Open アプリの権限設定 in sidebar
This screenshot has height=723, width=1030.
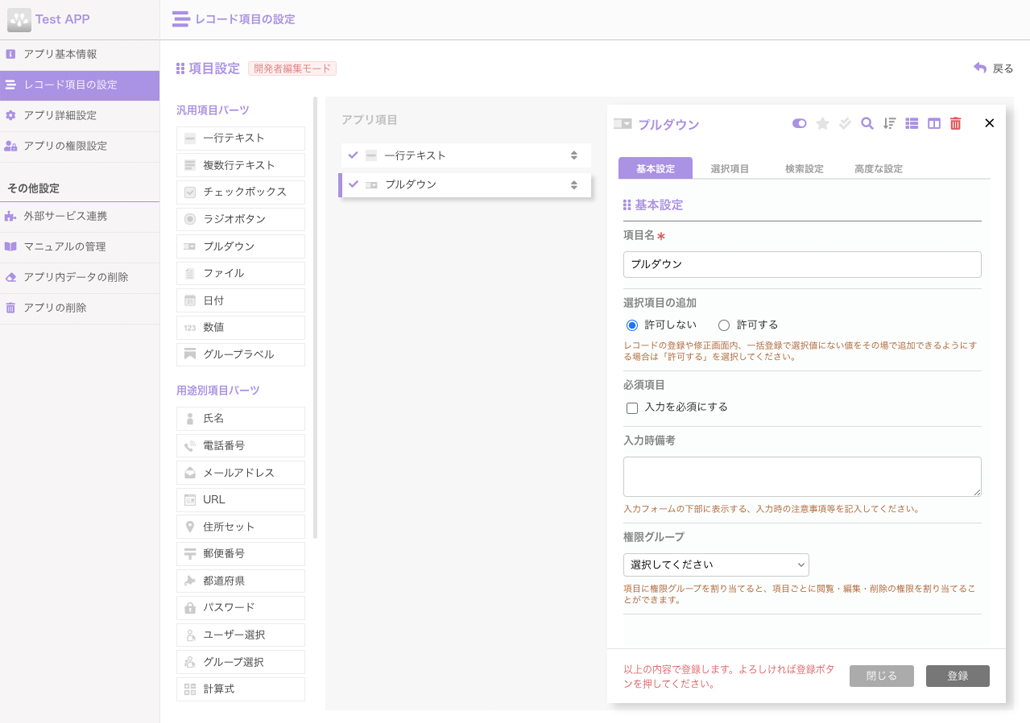click(79, 146)
